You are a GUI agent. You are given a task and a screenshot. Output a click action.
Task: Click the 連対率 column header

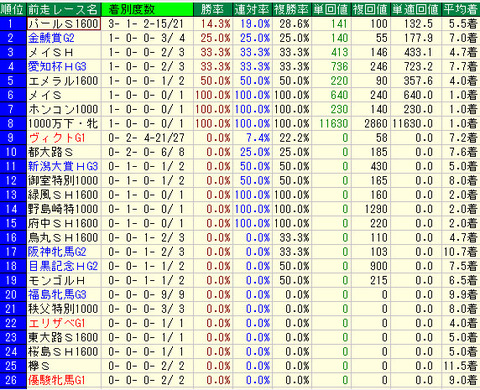252,10
